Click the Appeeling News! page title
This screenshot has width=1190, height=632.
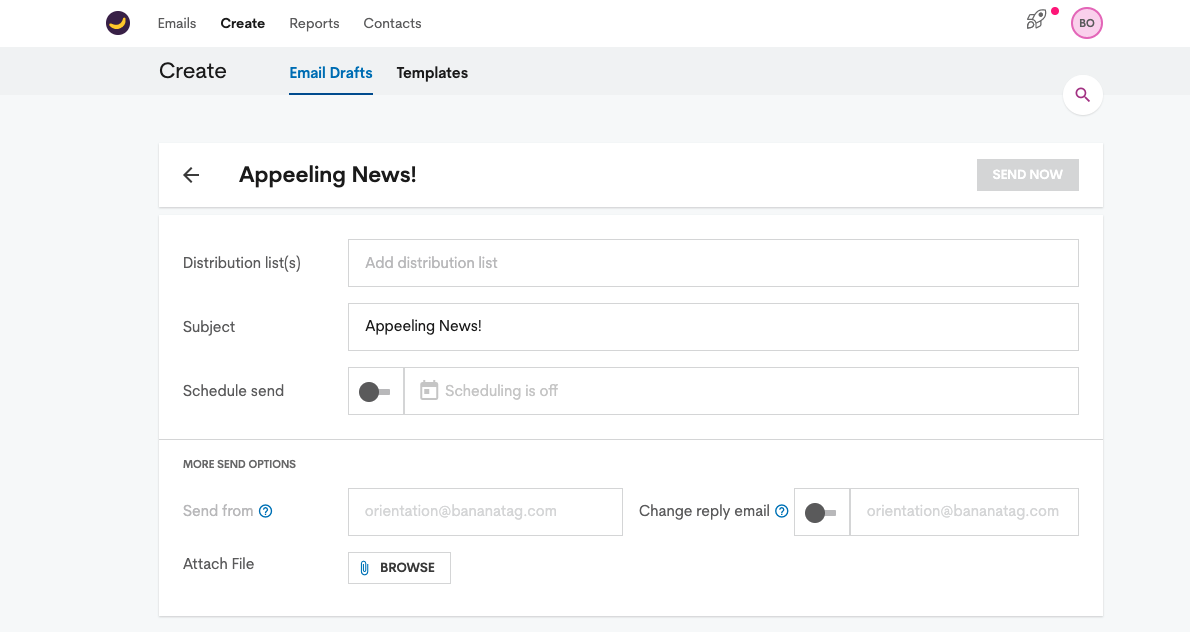(x=328, y=175)
